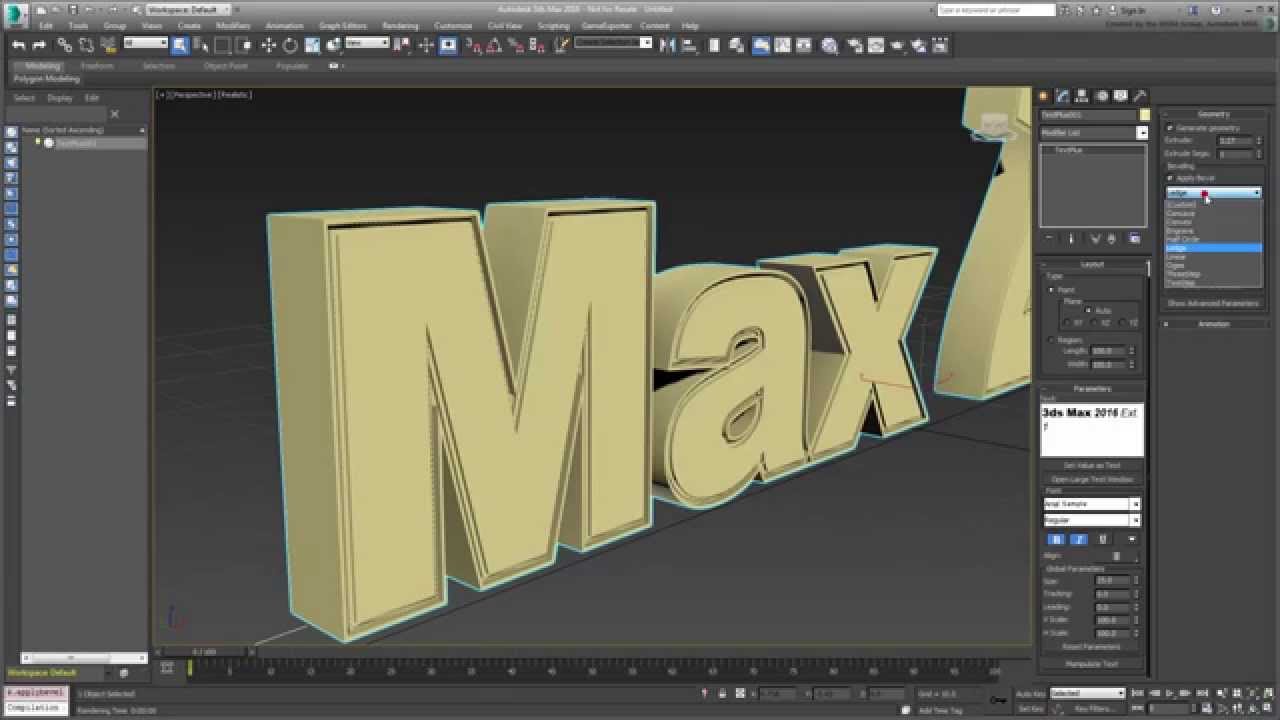This screenshot has height=720, width=1280.
Task: Select the Auto plane radio button
Action: [x=1089, y=311]
